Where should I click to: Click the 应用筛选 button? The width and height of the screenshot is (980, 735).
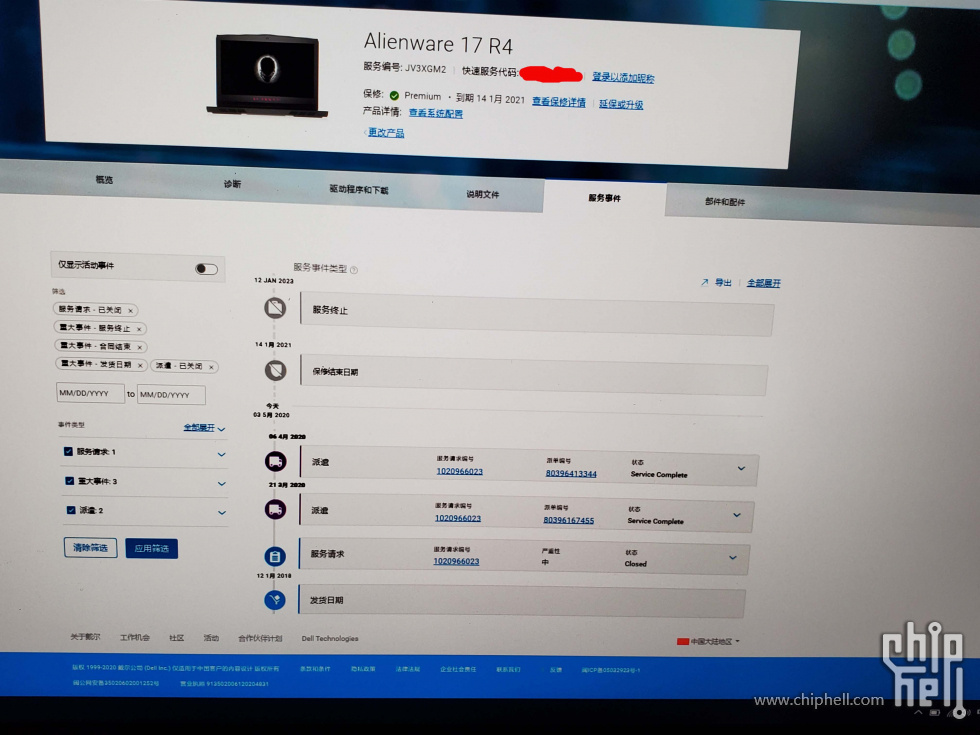click(x=151, y=548)
